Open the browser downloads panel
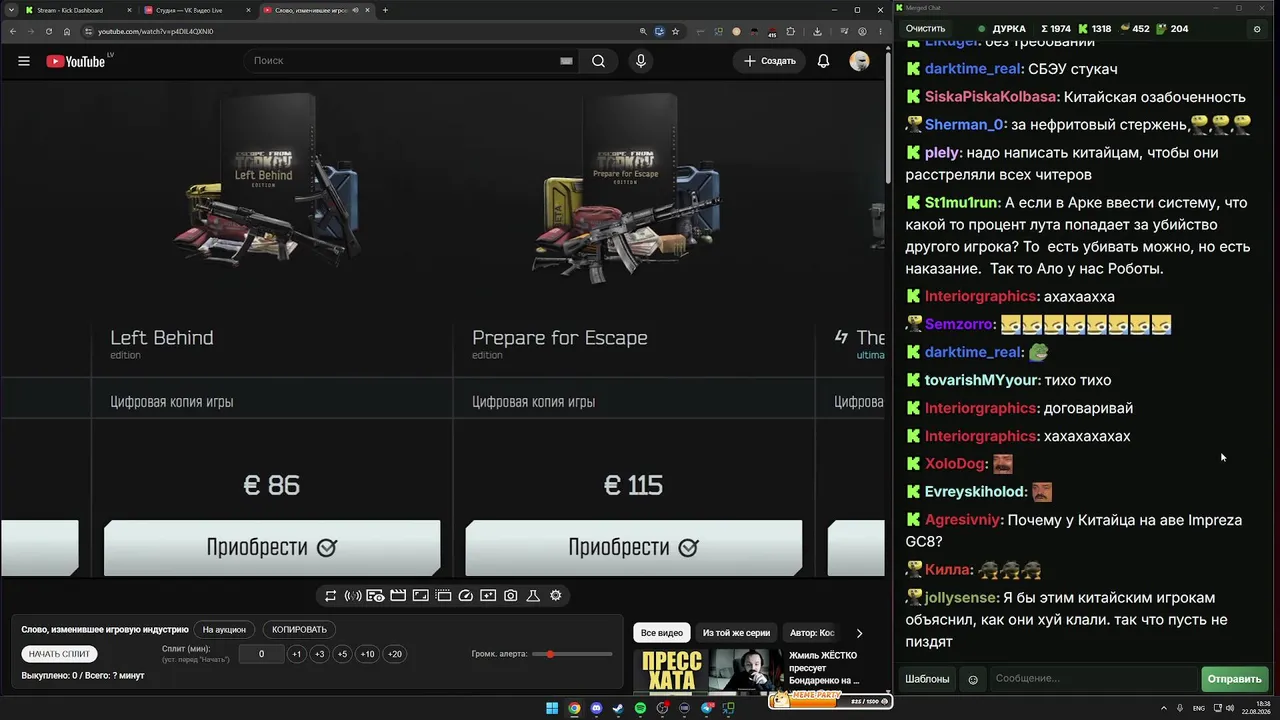 click(818, 31)
